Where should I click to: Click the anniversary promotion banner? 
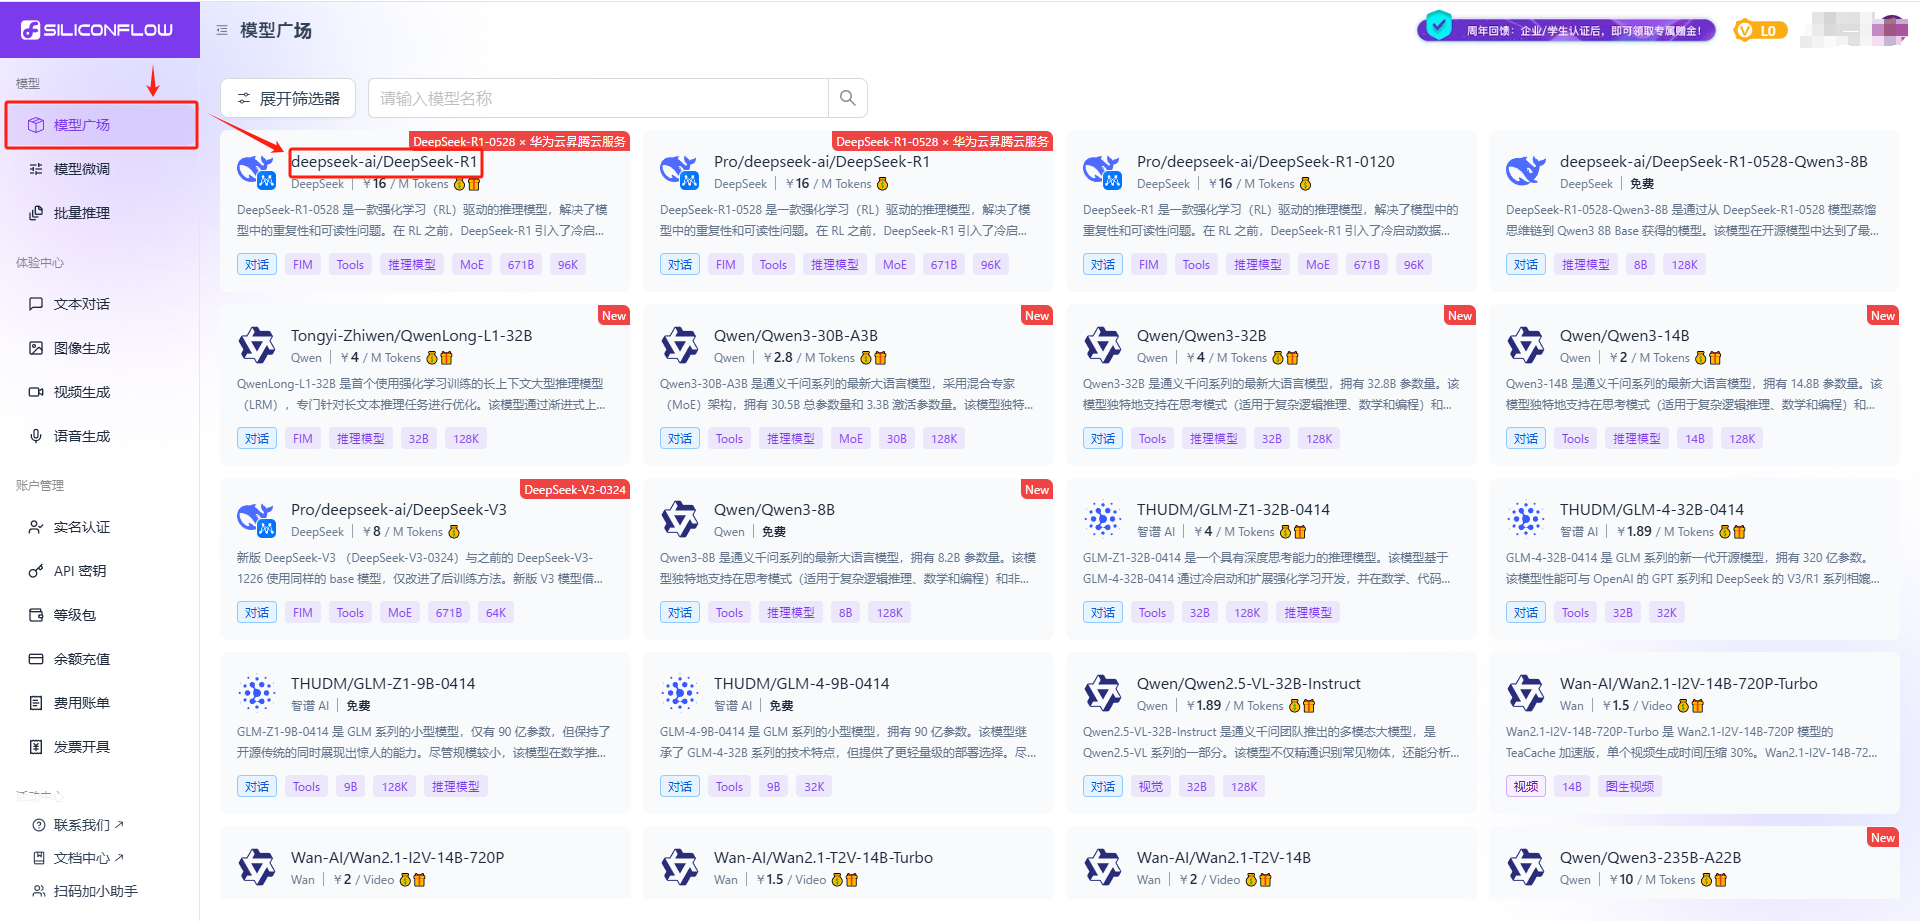coord(1567,29)
